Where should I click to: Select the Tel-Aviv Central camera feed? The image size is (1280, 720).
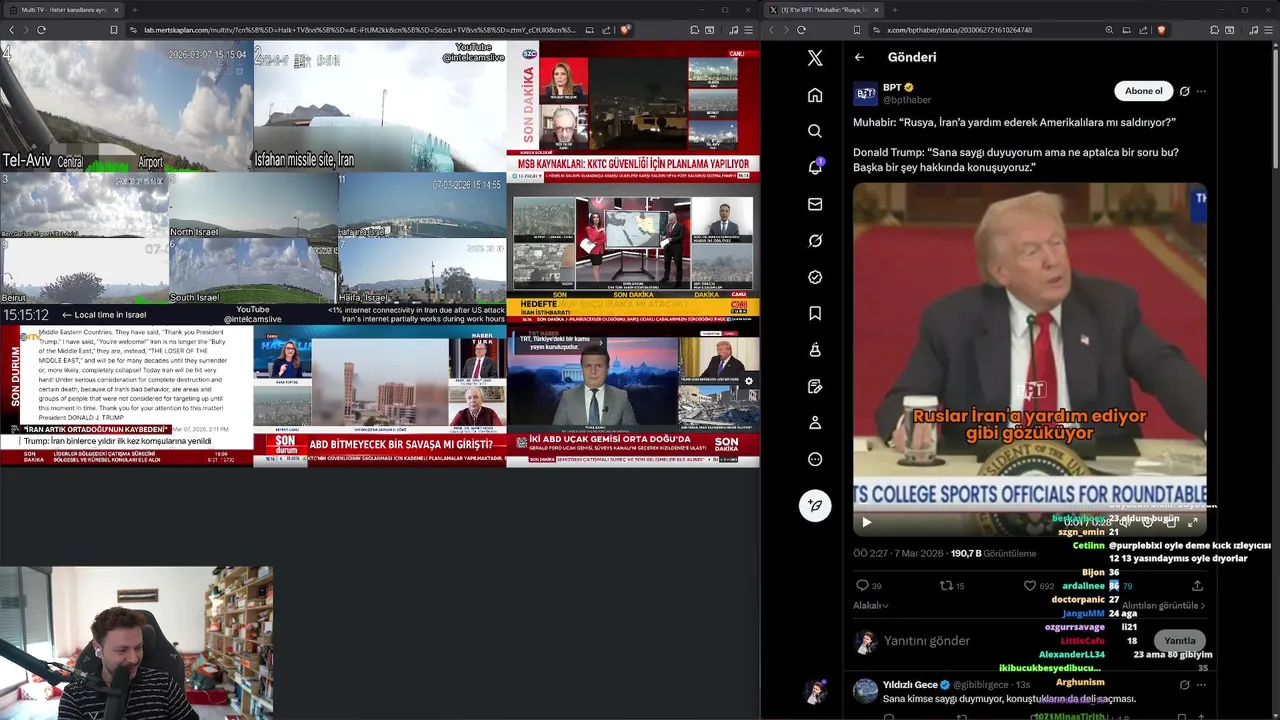pos(126,106)
